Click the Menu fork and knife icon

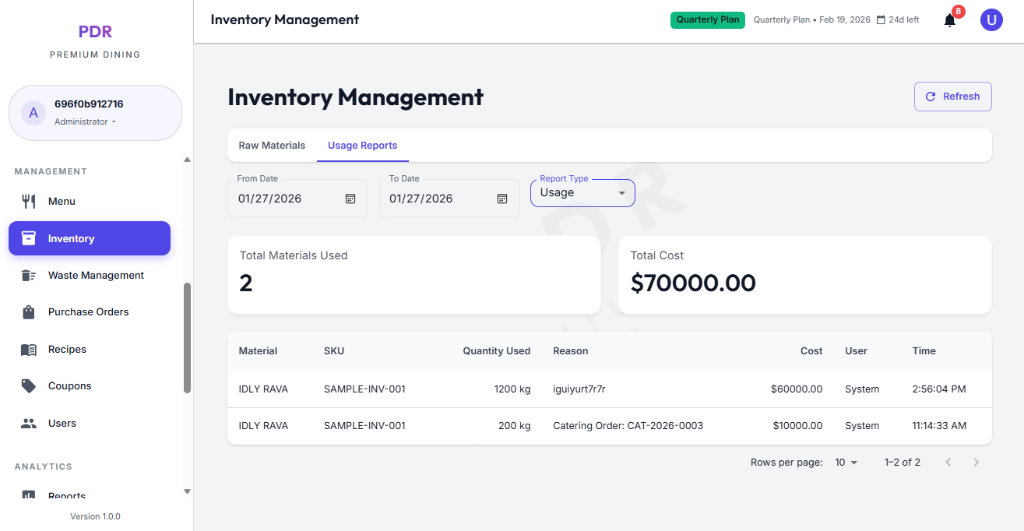click(29, 201)
